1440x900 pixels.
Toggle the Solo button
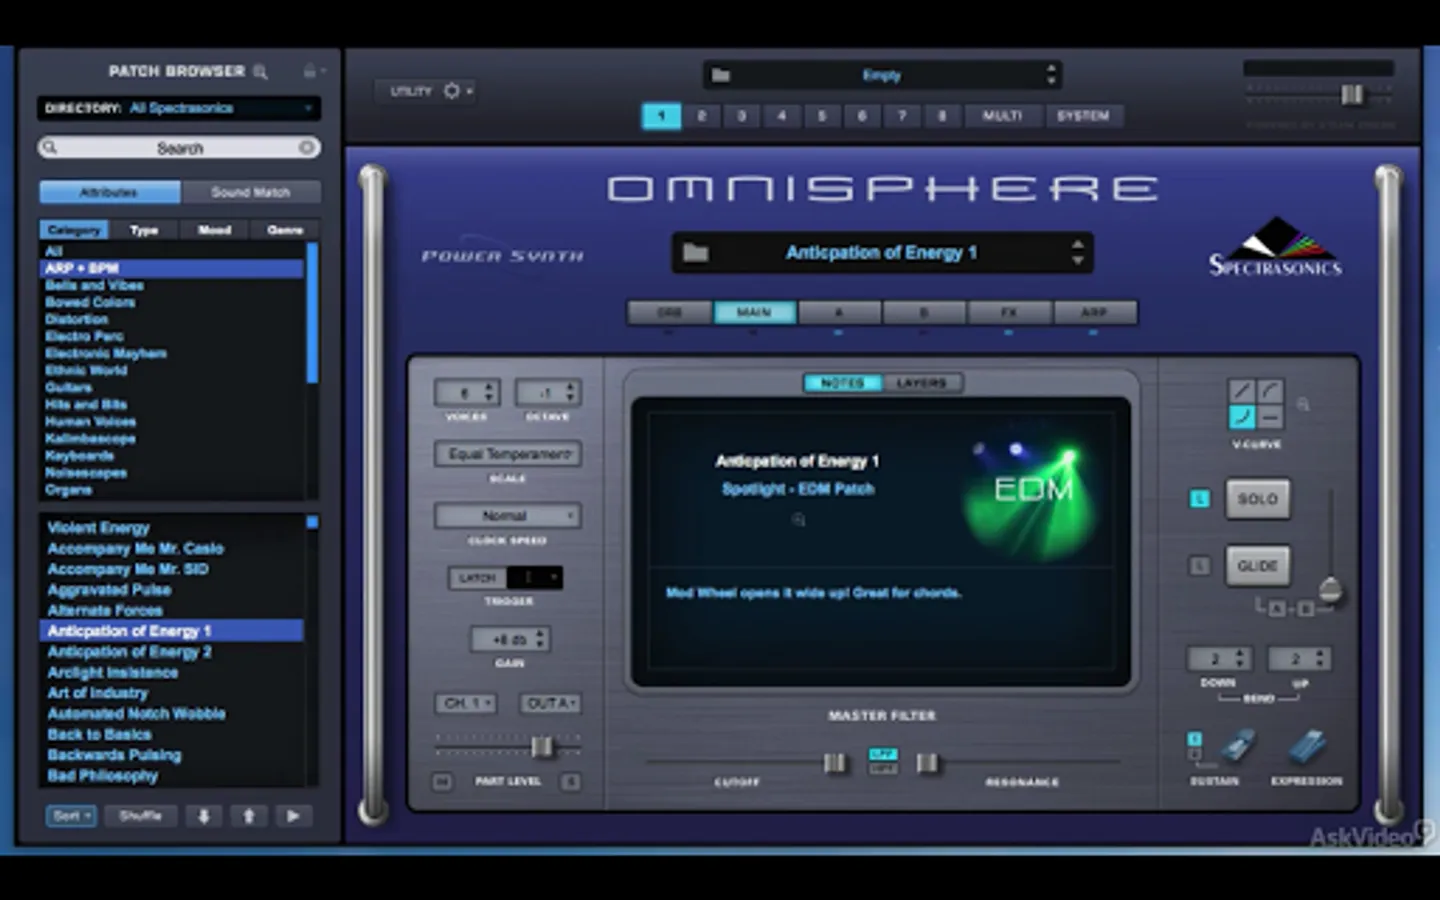coord(1257,499)
